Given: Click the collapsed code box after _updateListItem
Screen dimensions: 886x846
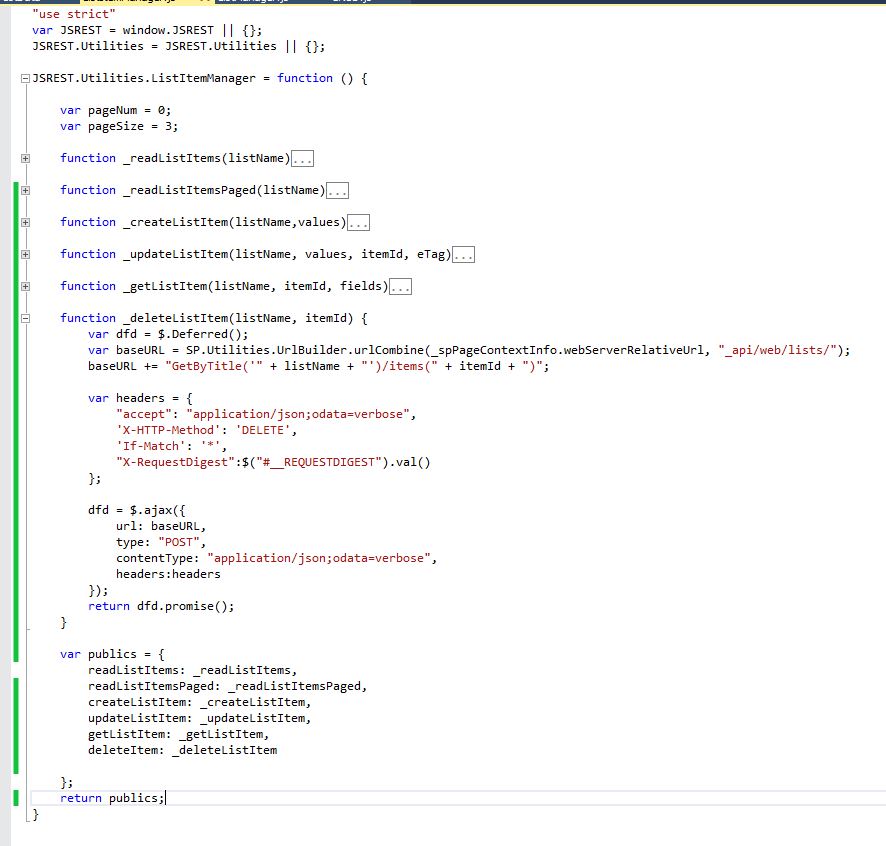Looking at the screenshot, I should (461, 254).
